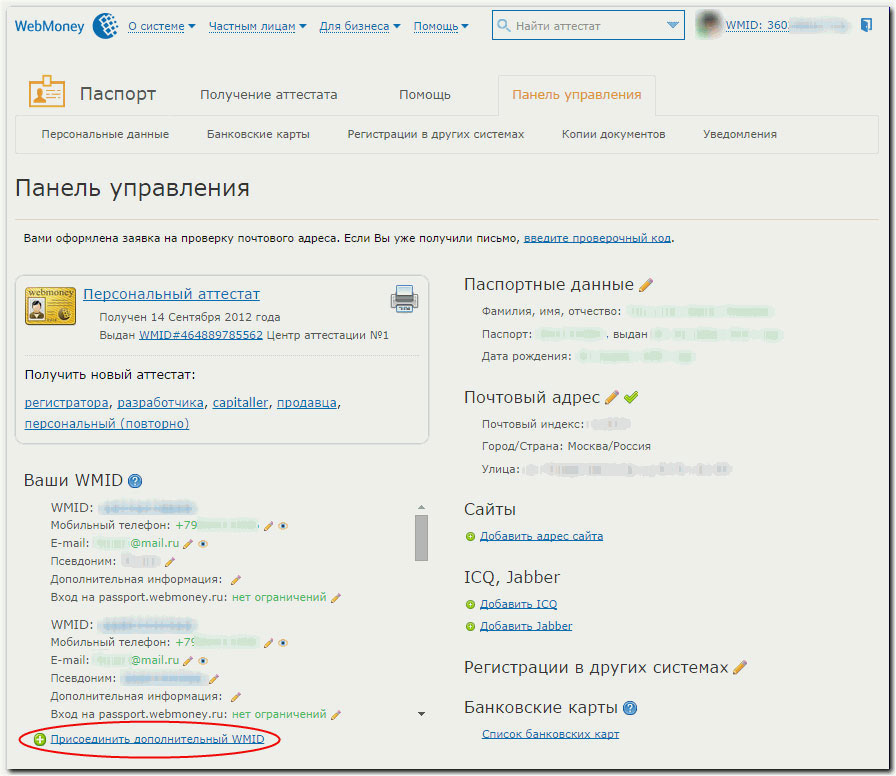Screen dimensions: 896x776
Task: Open the help icon beside Ваши WMID
Action: (137, 481)
